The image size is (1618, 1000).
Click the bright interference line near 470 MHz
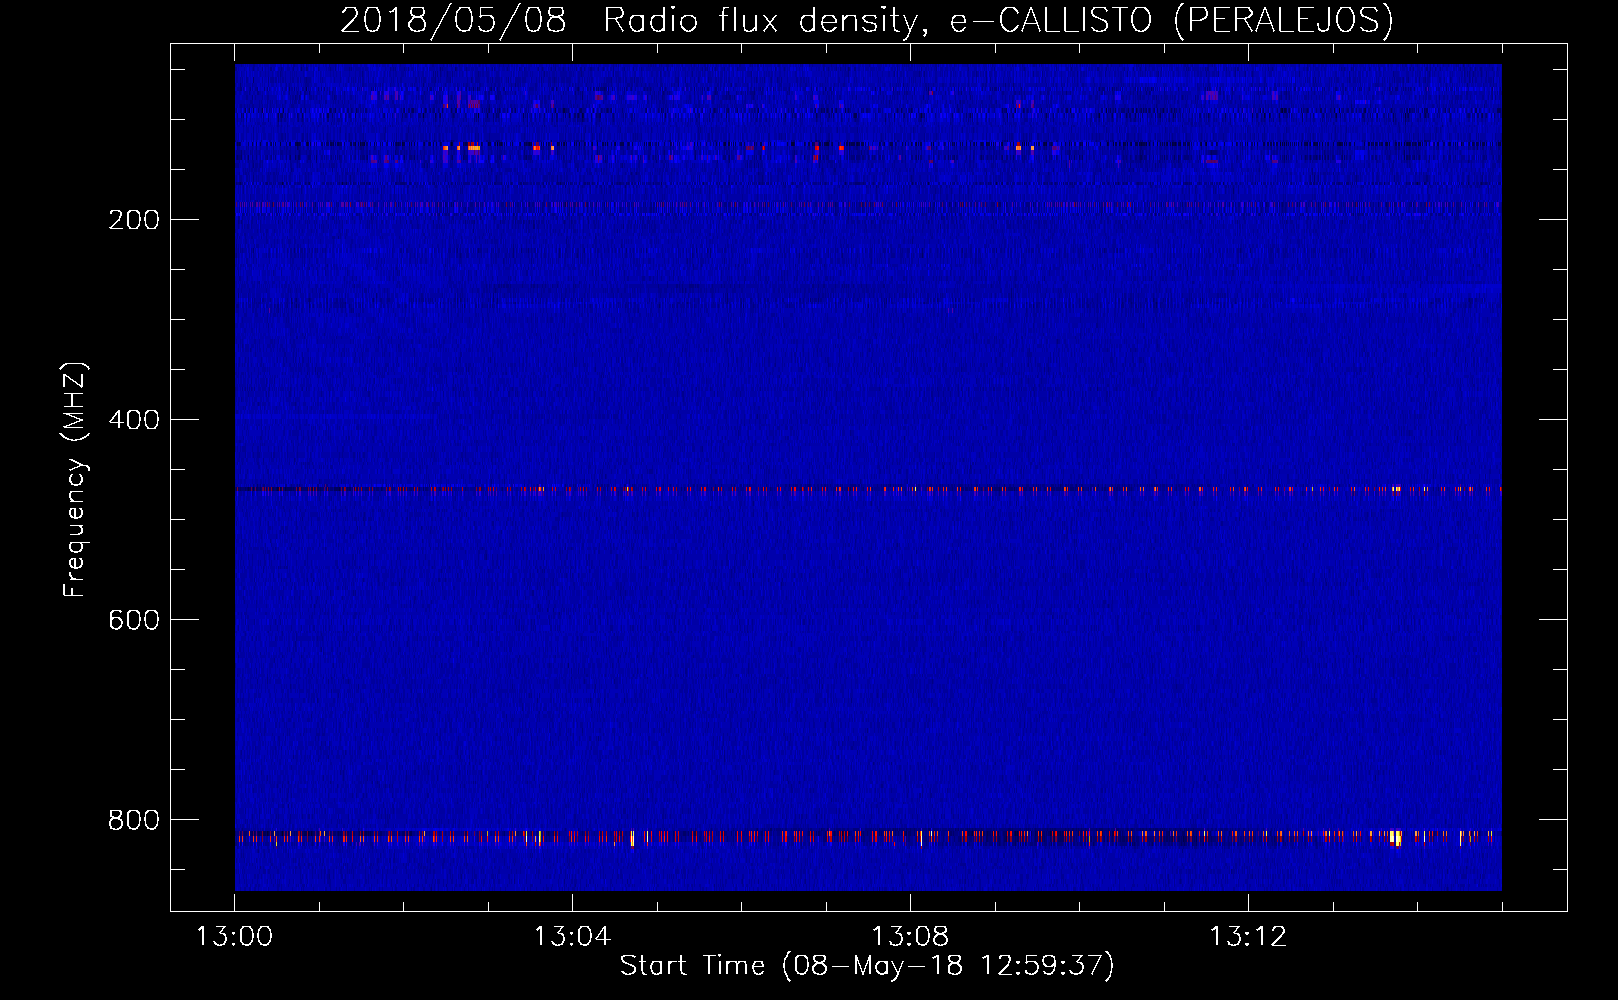click(x=868, y=490)
